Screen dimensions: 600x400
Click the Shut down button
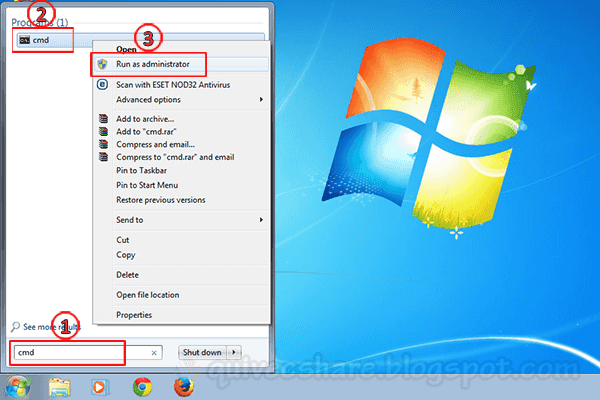click(202, 352)
